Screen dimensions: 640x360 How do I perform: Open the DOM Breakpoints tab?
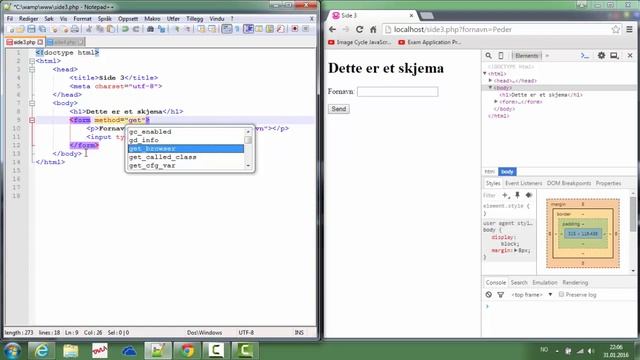(x=569, y=183)
